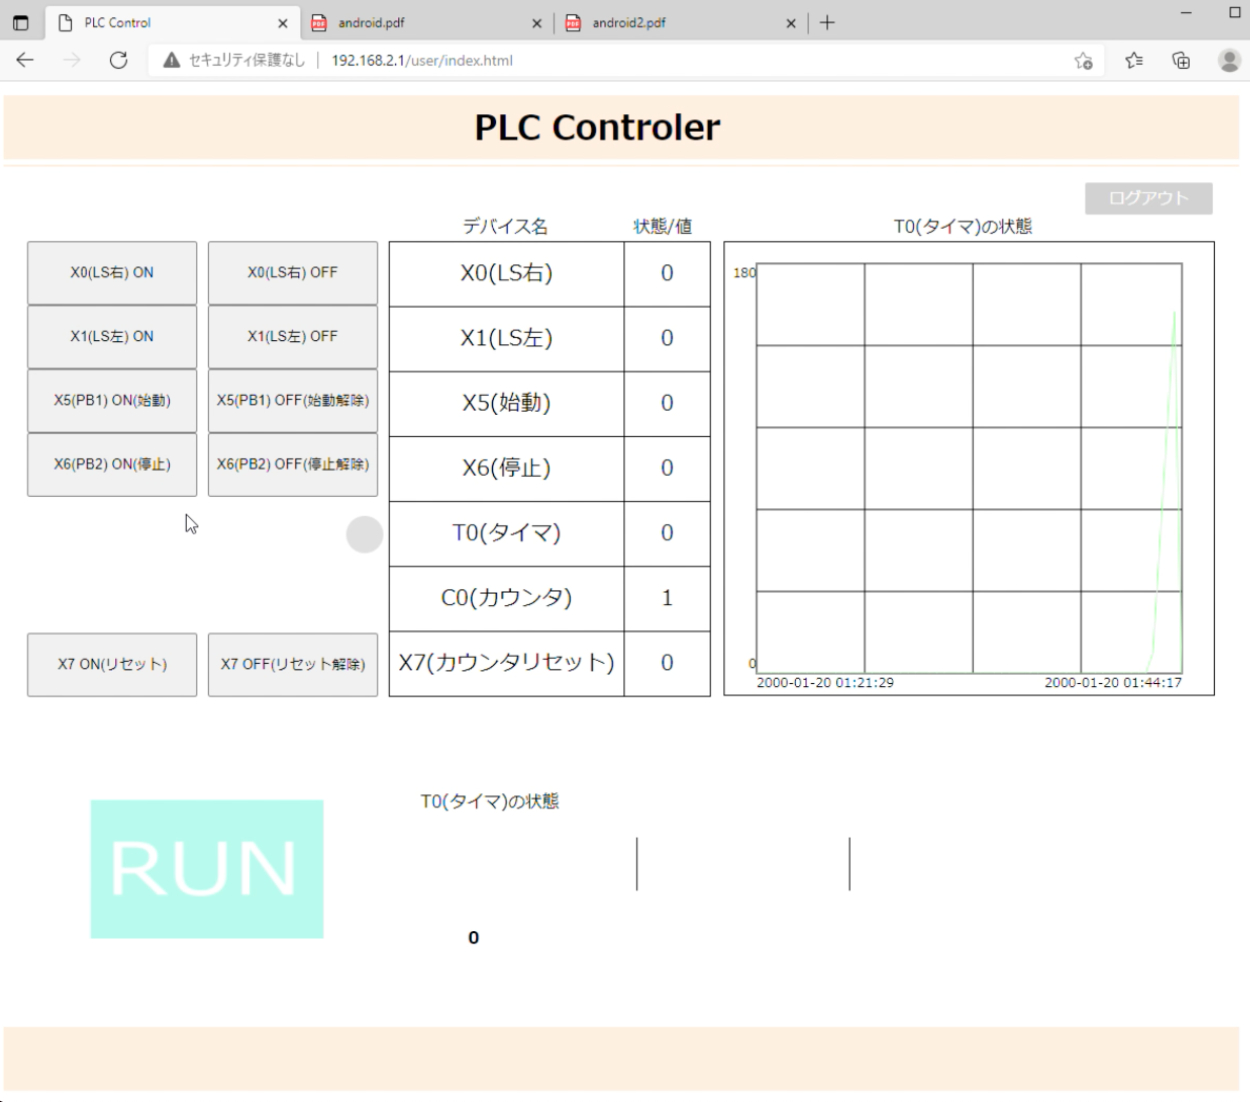This screenshot has width=1250, height=1102.
Task: Click X7 ON(リセット) reset button
Action: 112,664
